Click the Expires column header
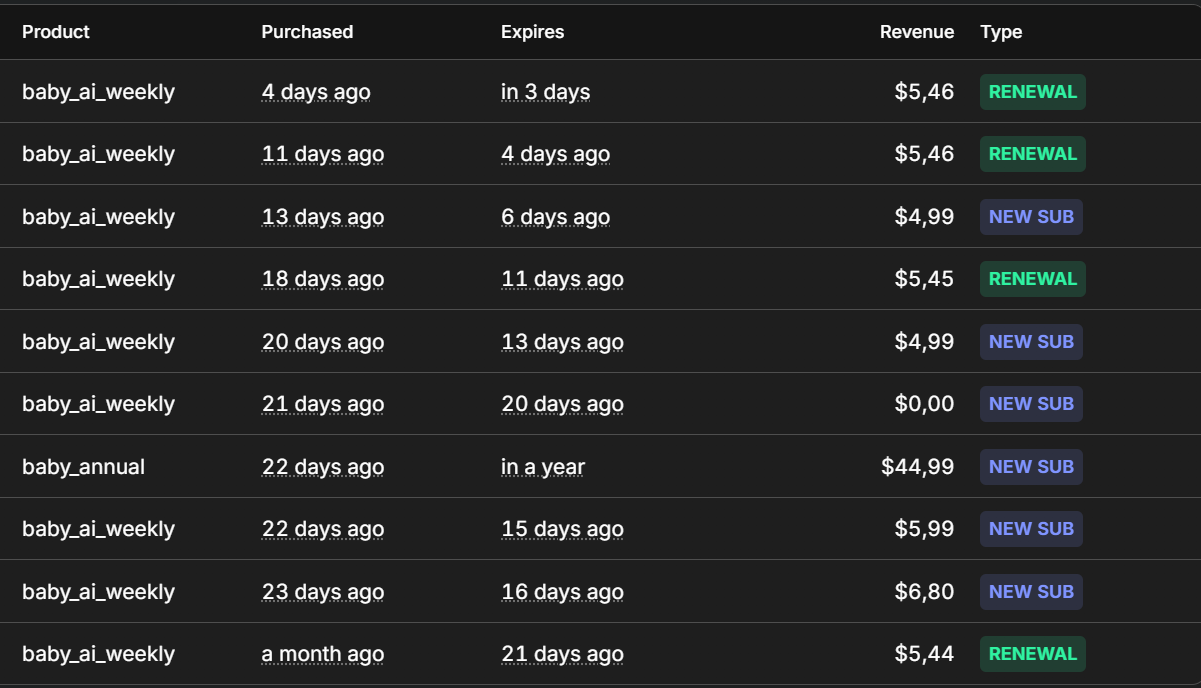 (x=532, y=32)
